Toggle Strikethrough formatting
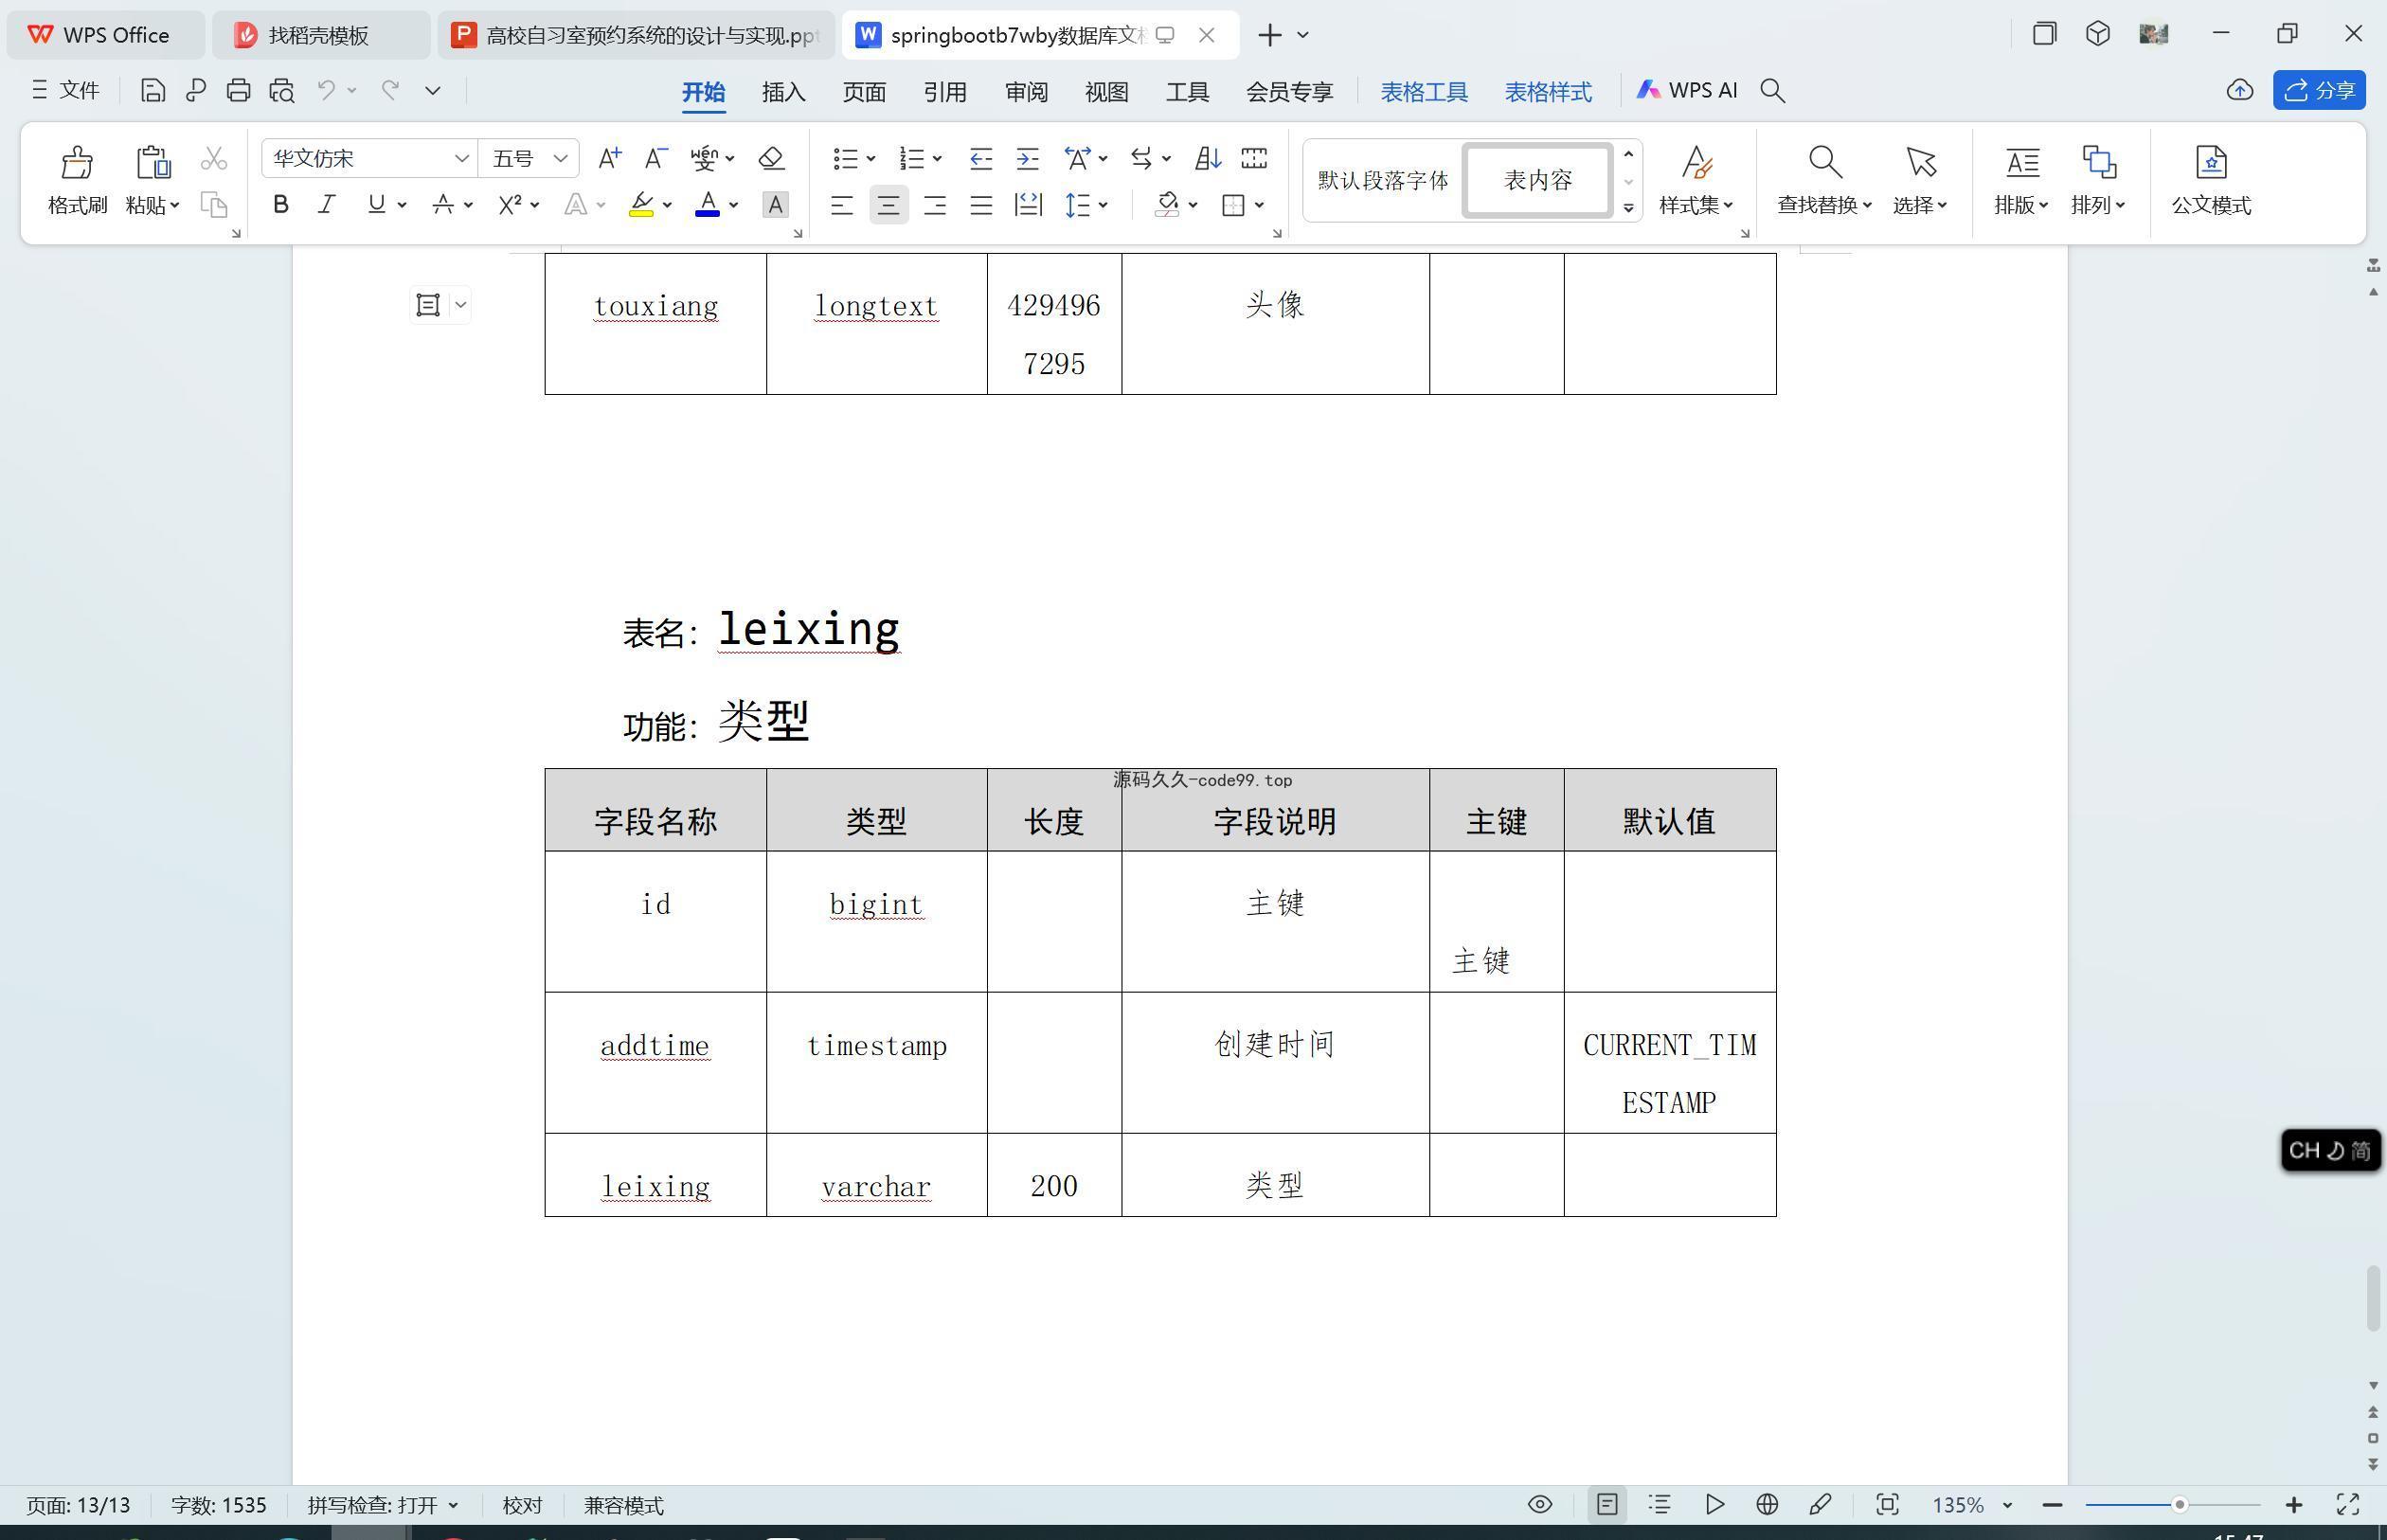Image resolution: width=2387 pixels, height=1540 pixels. pos(443,205)
